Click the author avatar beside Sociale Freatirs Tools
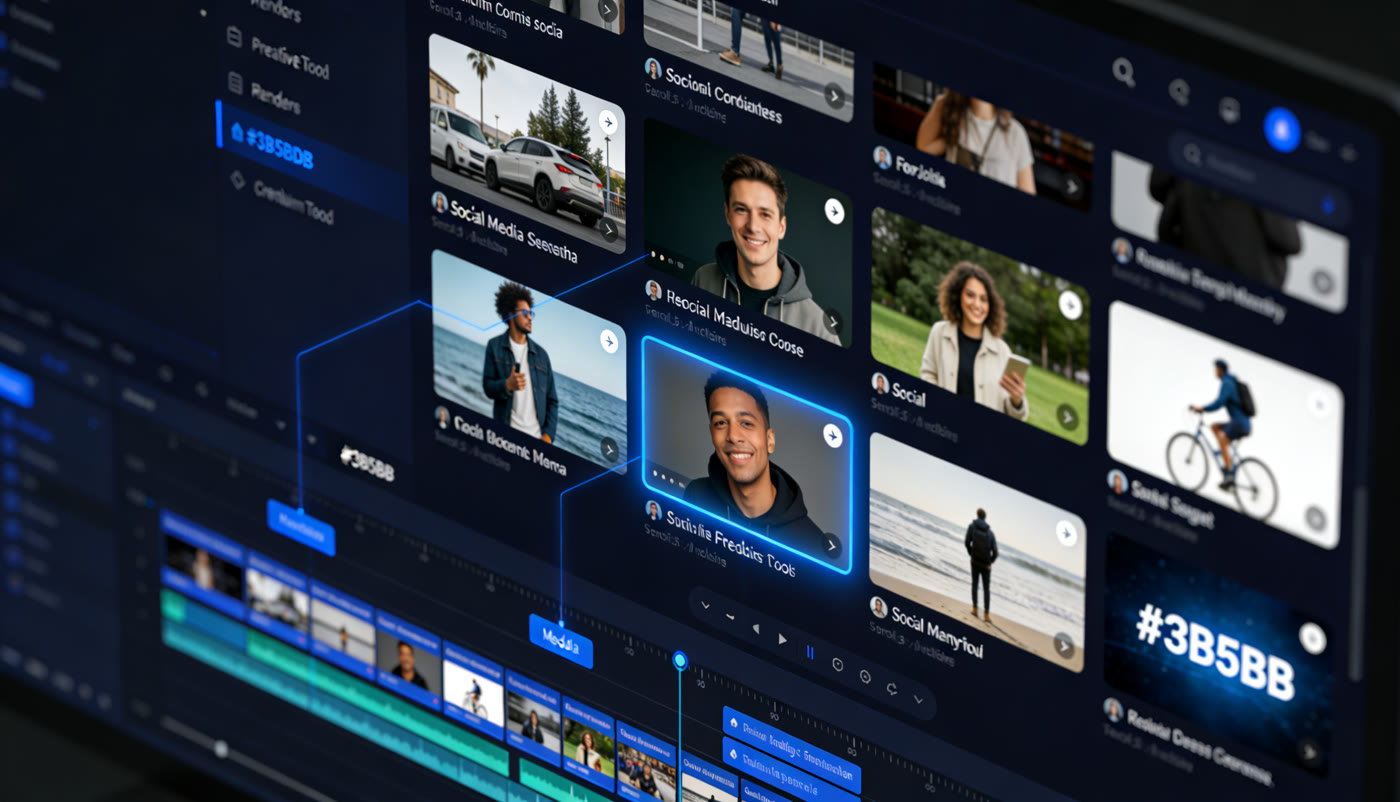Screen dimensions: 1400x802 pos(653,509)
